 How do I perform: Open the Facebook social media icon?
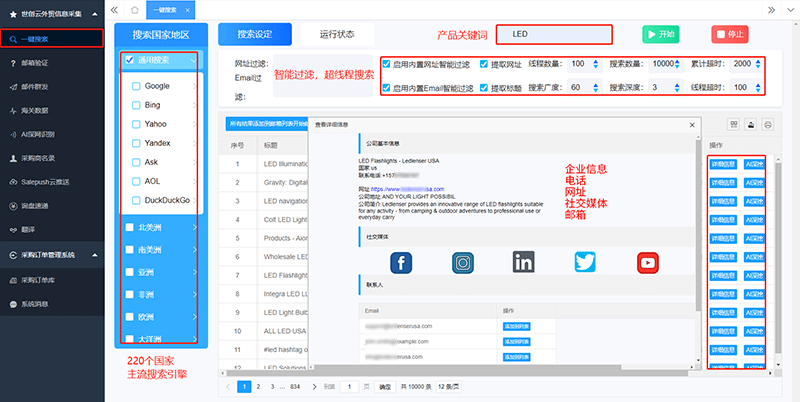point(401,262)
